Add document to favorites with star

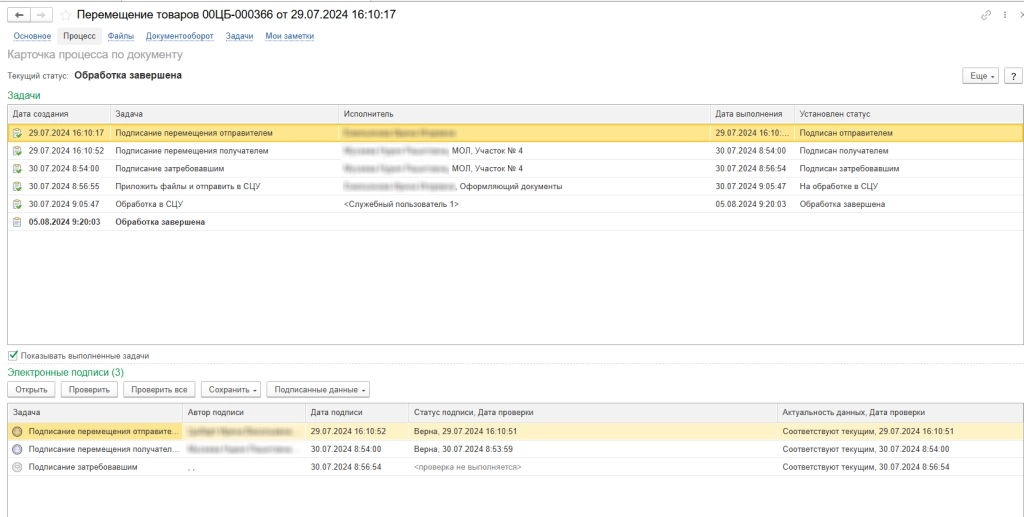pyautogui.click(x=66, y=15)
